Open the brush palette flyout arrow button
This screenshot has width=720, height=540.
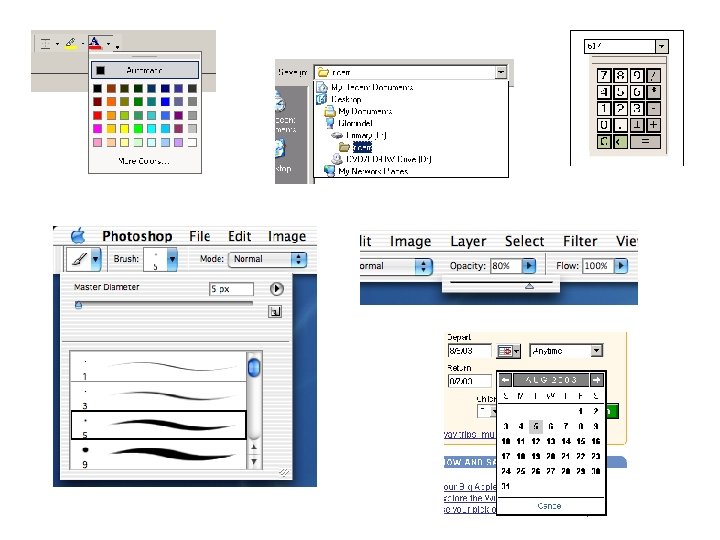276,289
